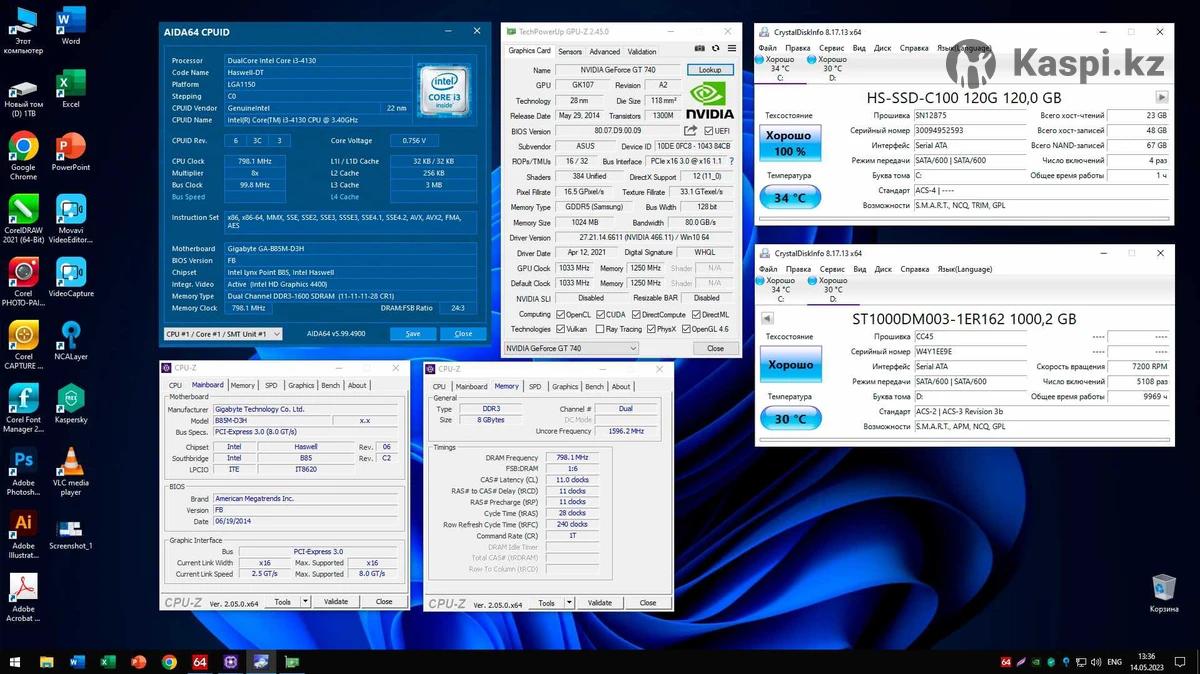Select the CorelDRAW 2021 desktop icon
The height and width of the screenshot is (674, 1200).
(23, 220)
